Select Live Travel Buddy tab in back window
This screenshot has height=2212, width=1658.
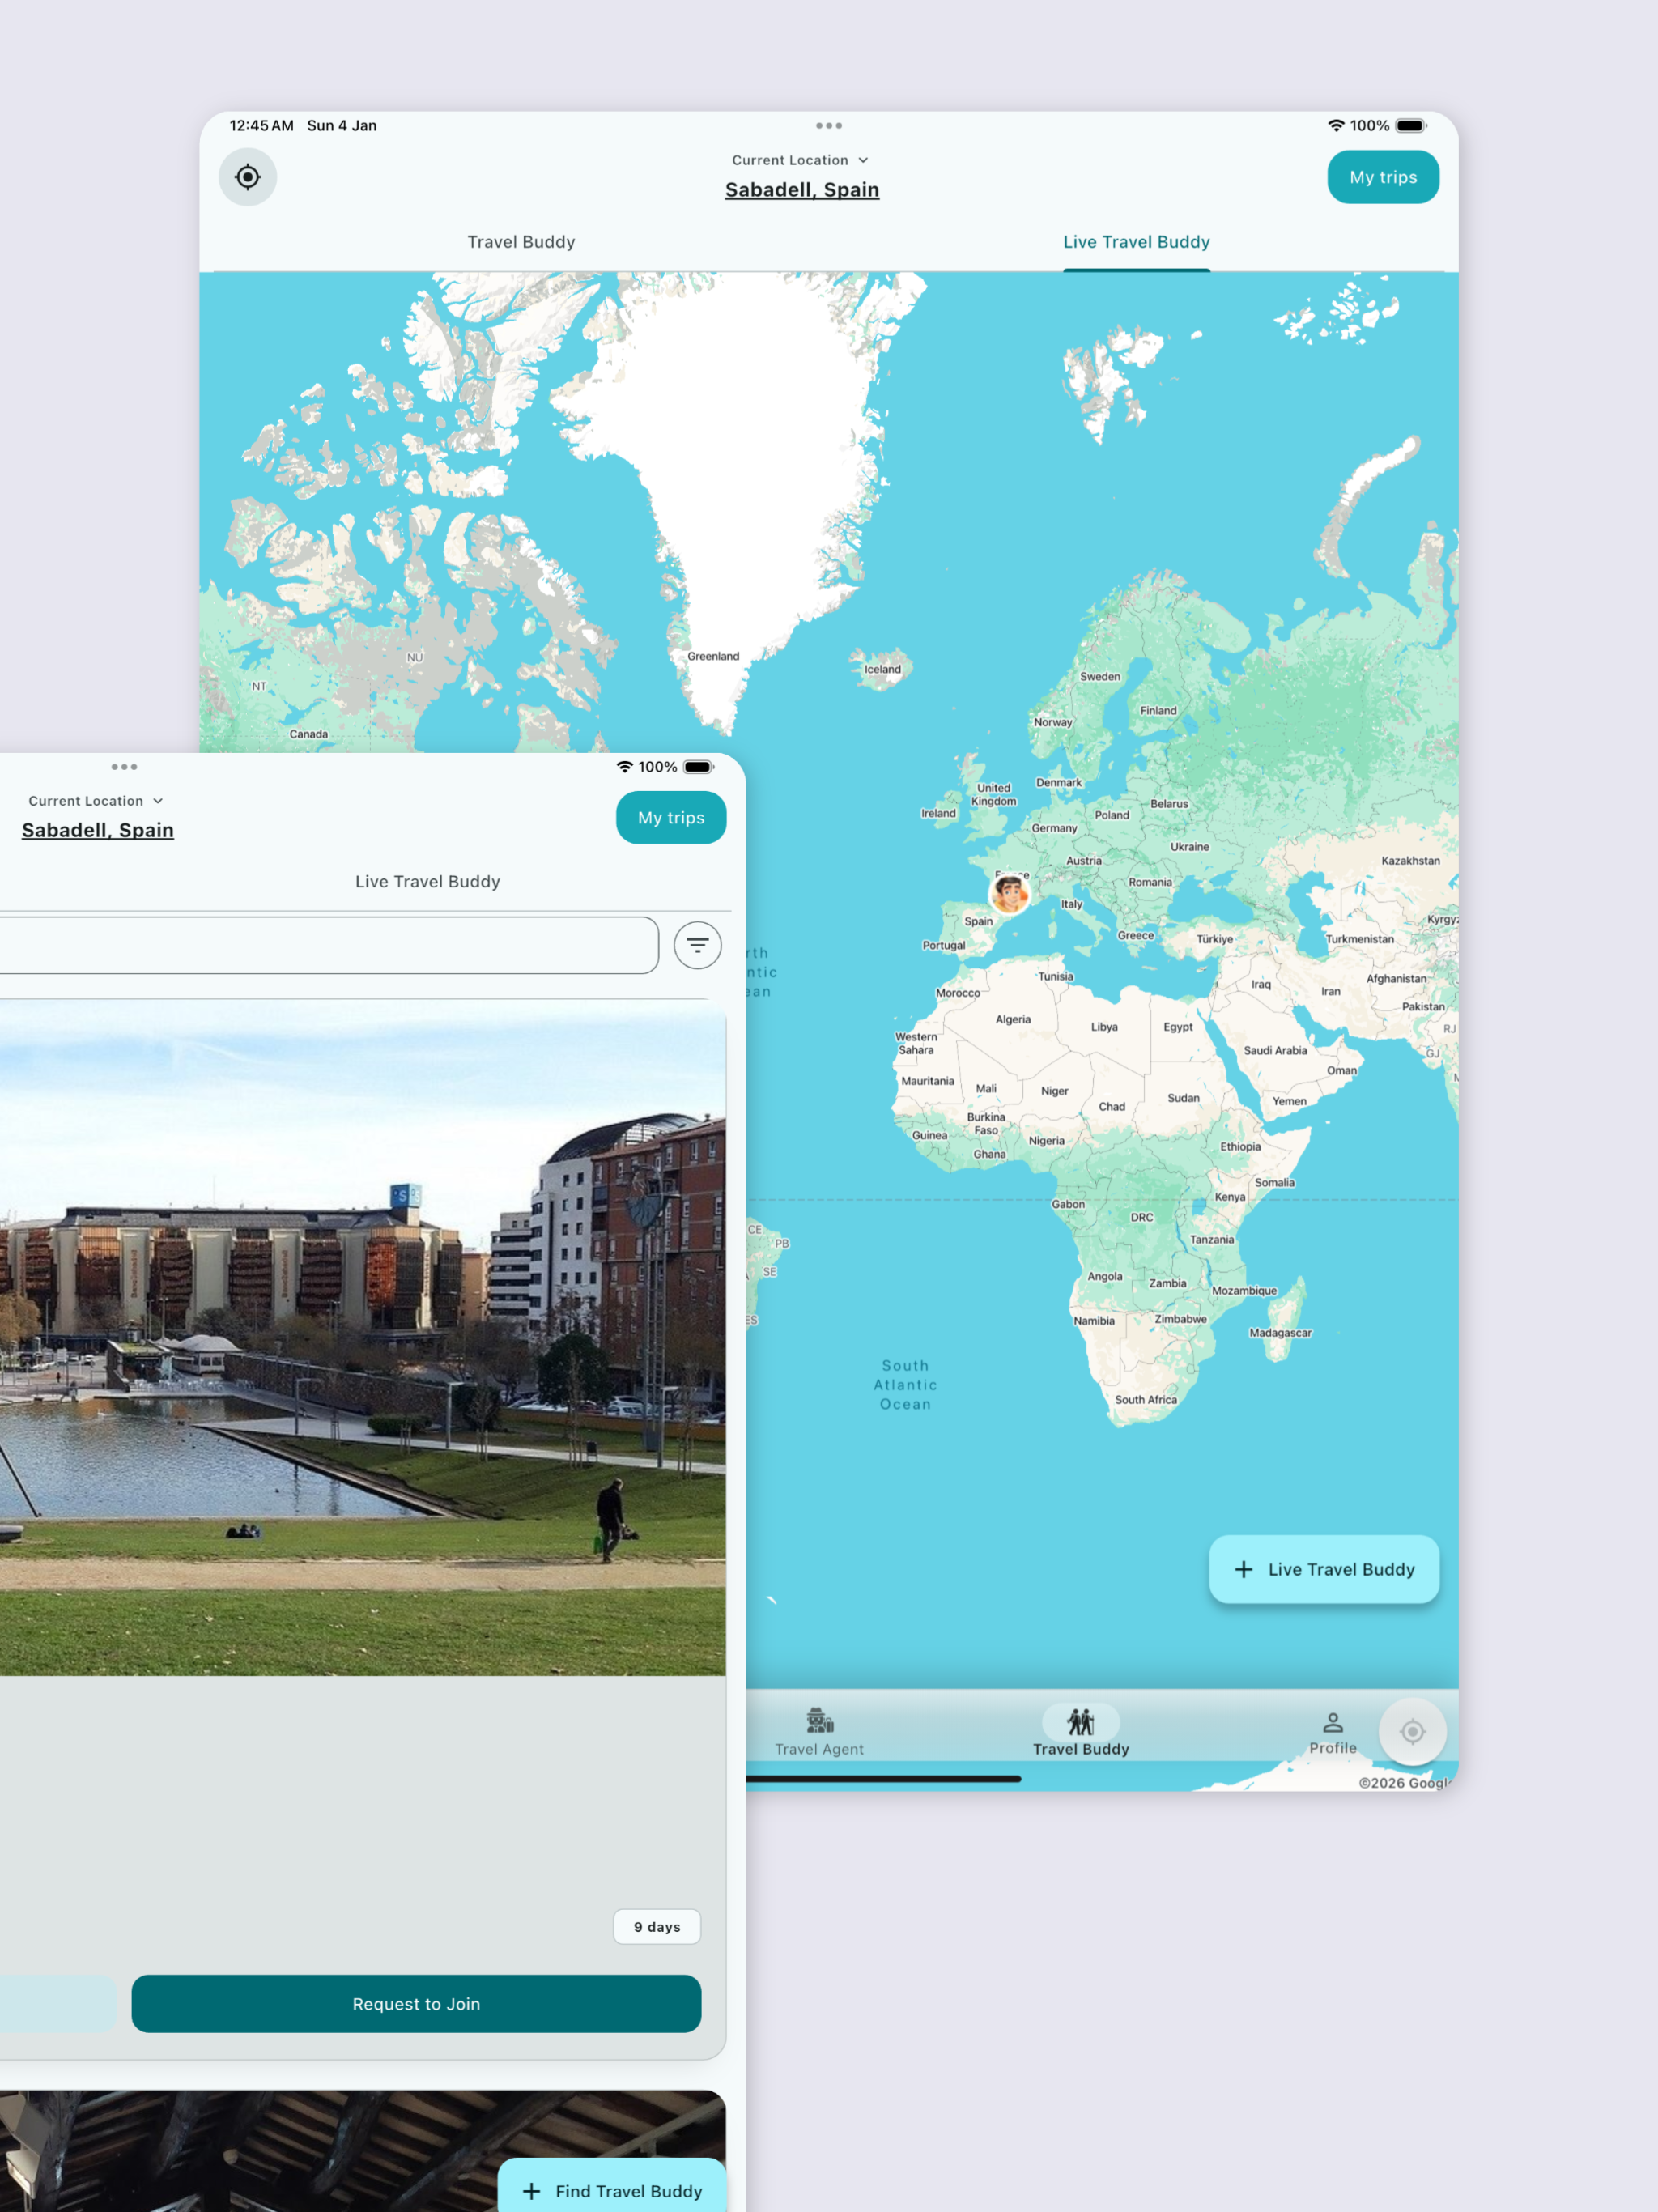pyautogui.click(x=1136, y=242)
